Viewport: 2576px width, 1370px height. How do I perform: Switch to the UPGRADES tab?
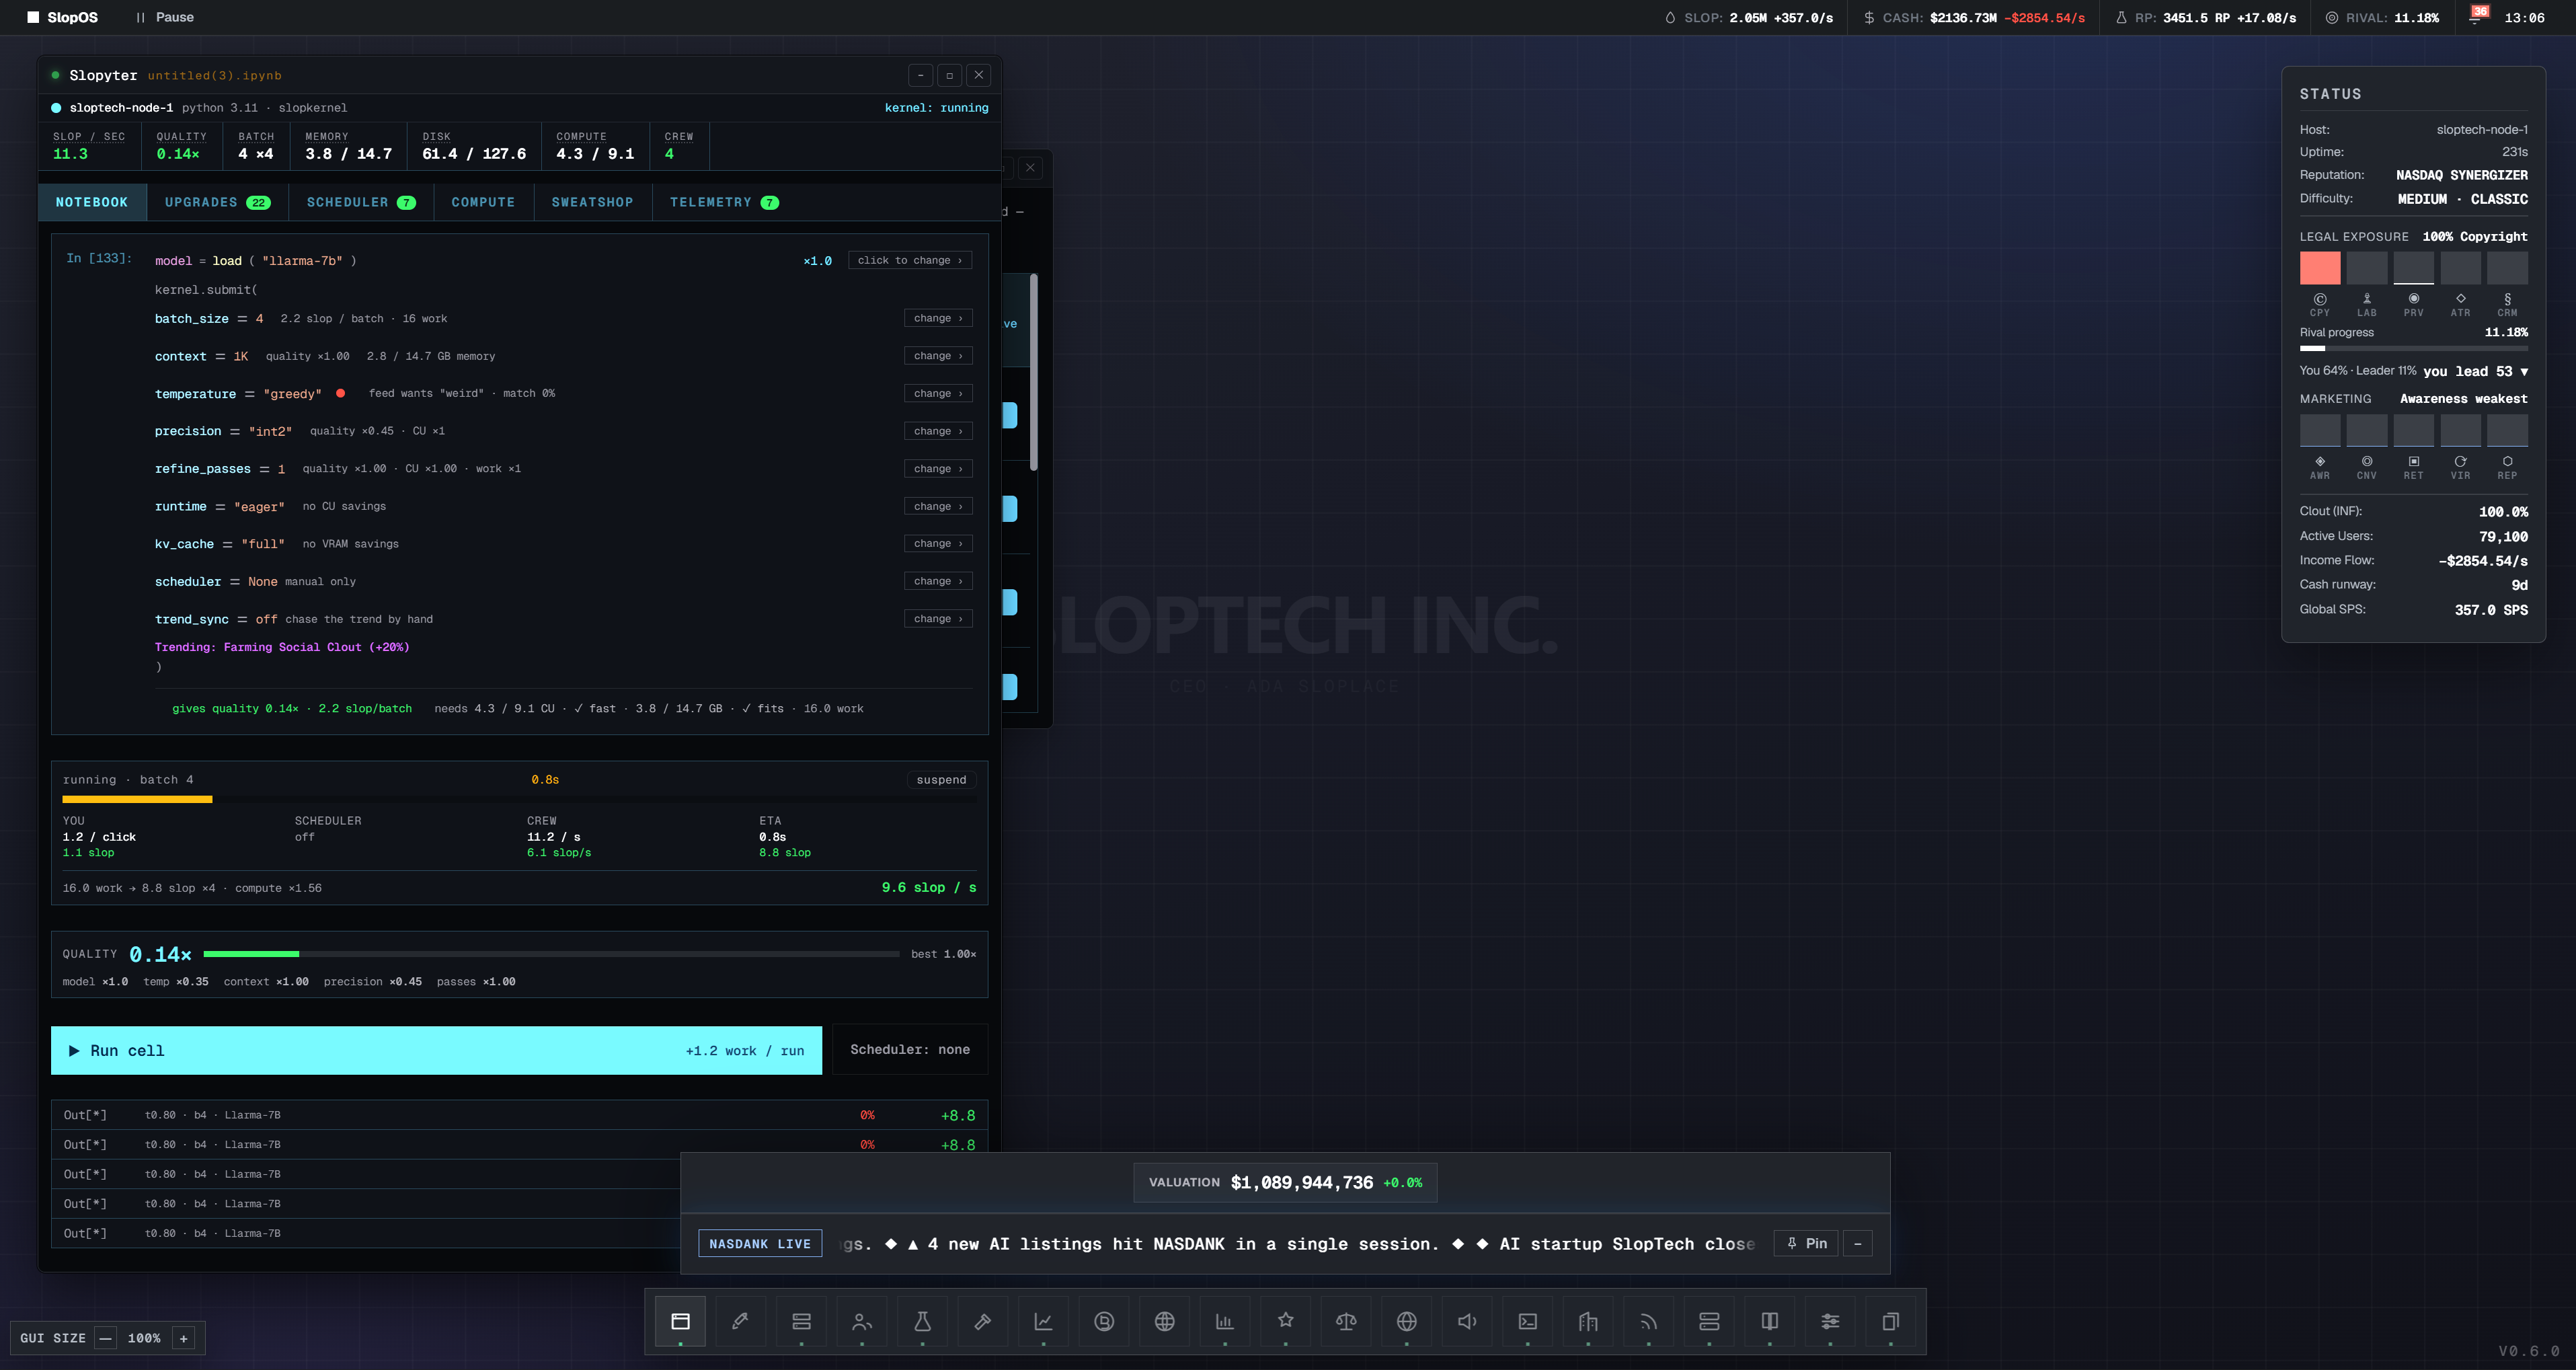pos(217,202)
